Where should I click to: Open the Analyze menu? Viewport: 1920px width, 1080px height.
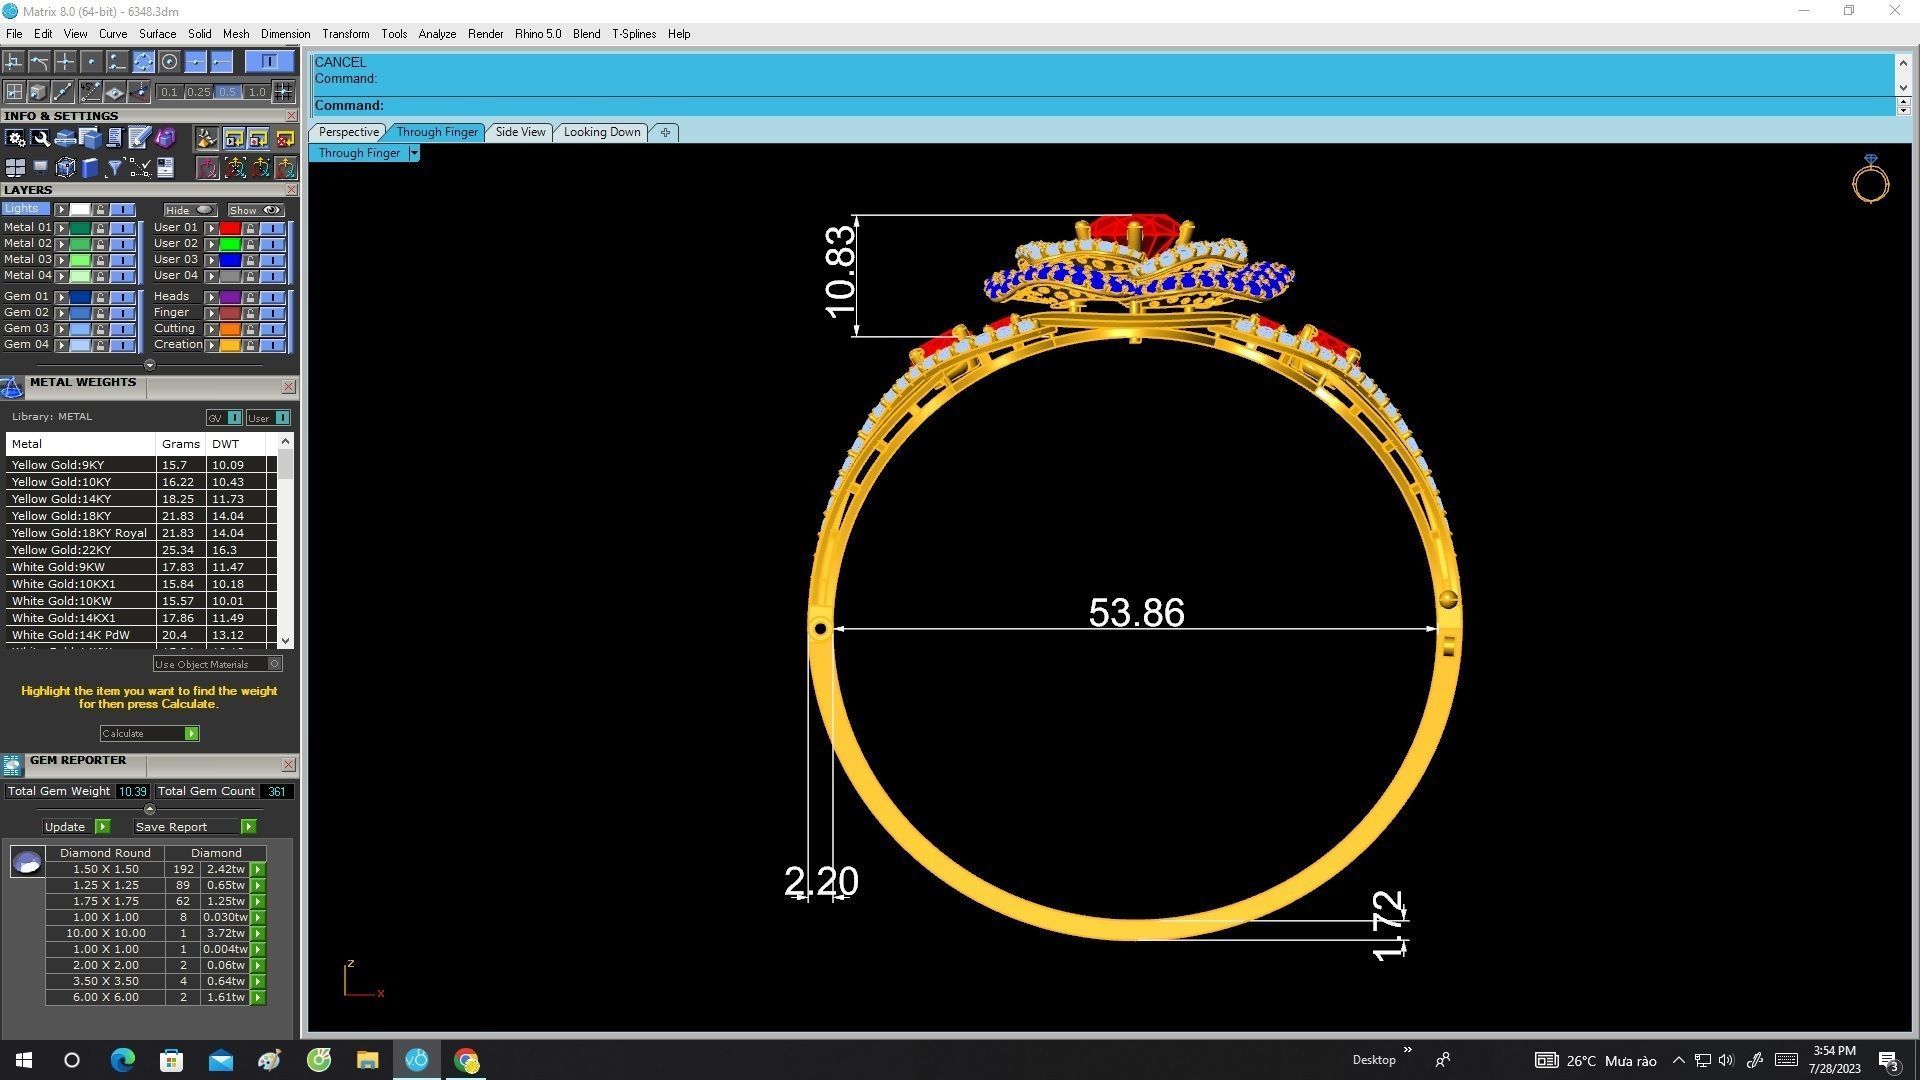(437, 34)
